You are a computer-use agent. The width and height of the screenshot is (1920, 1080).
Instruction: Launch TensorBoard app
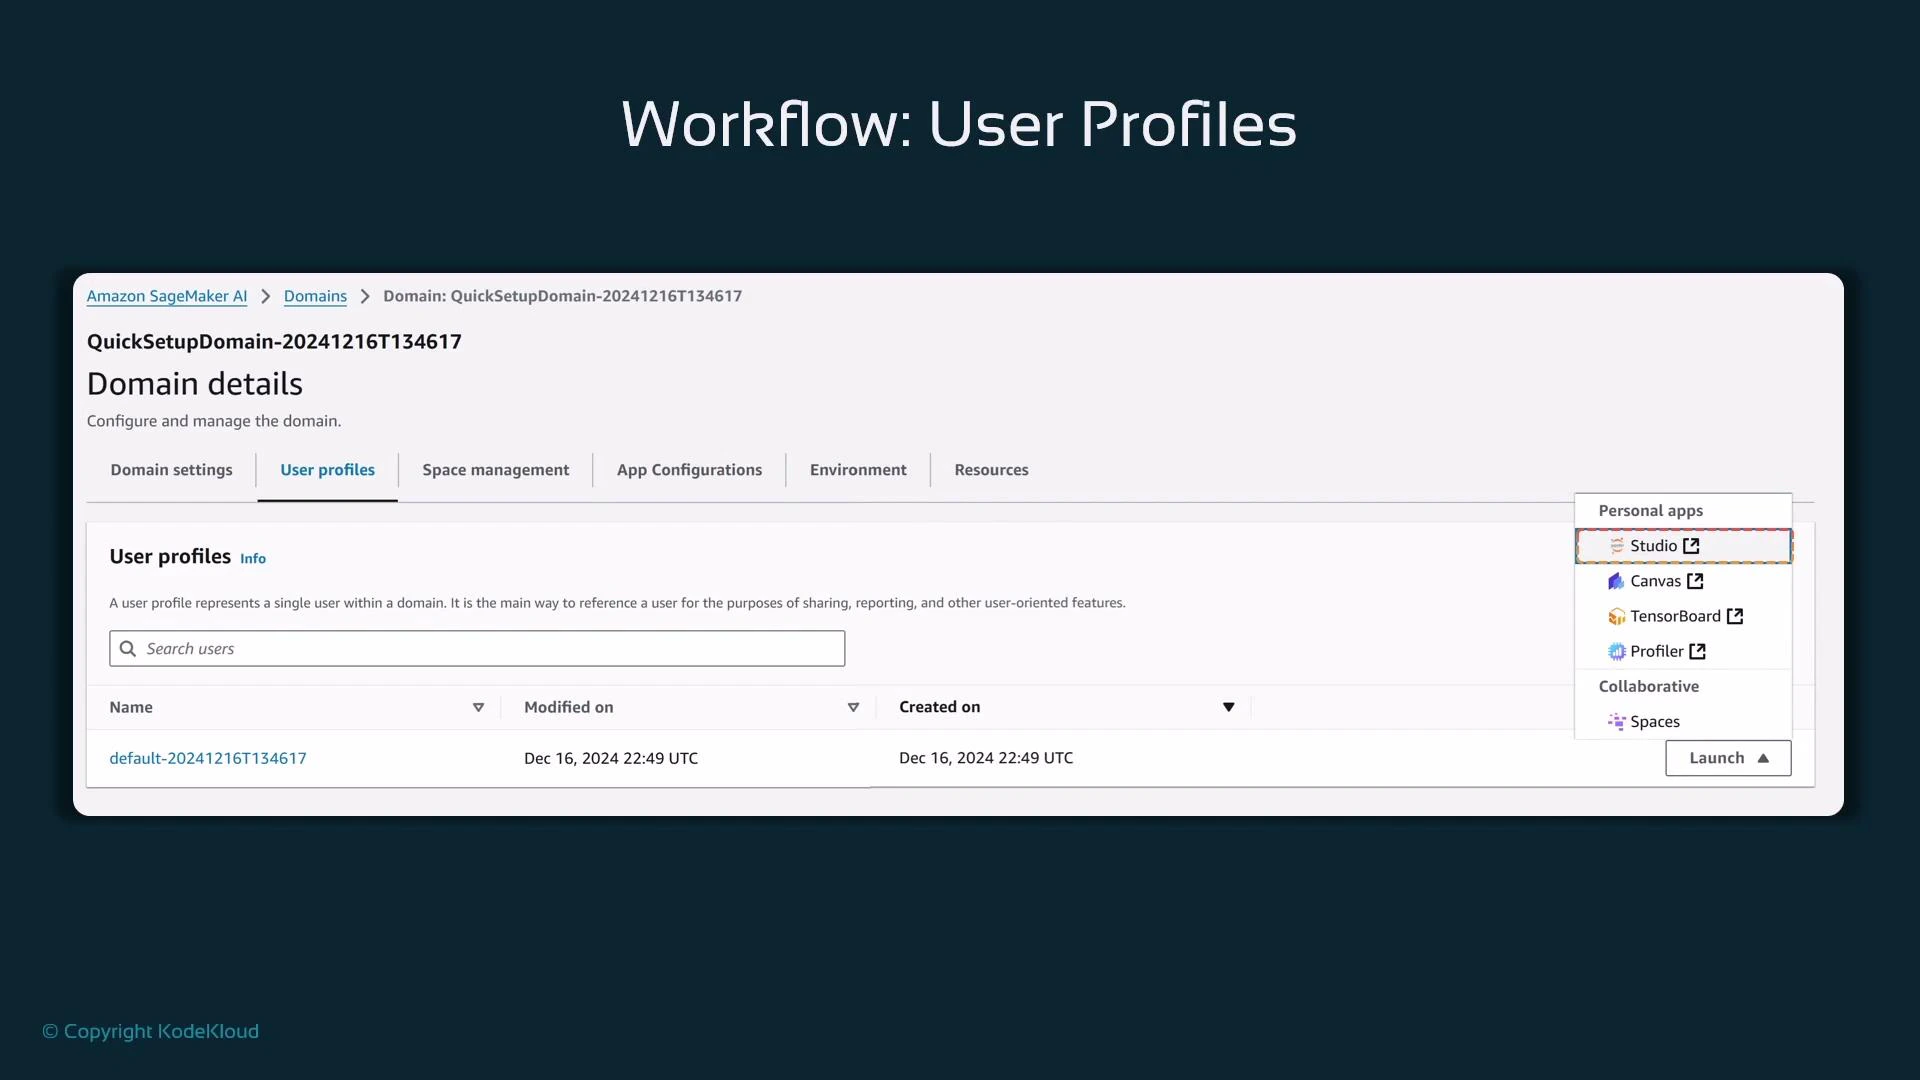tap(1676, 616)
